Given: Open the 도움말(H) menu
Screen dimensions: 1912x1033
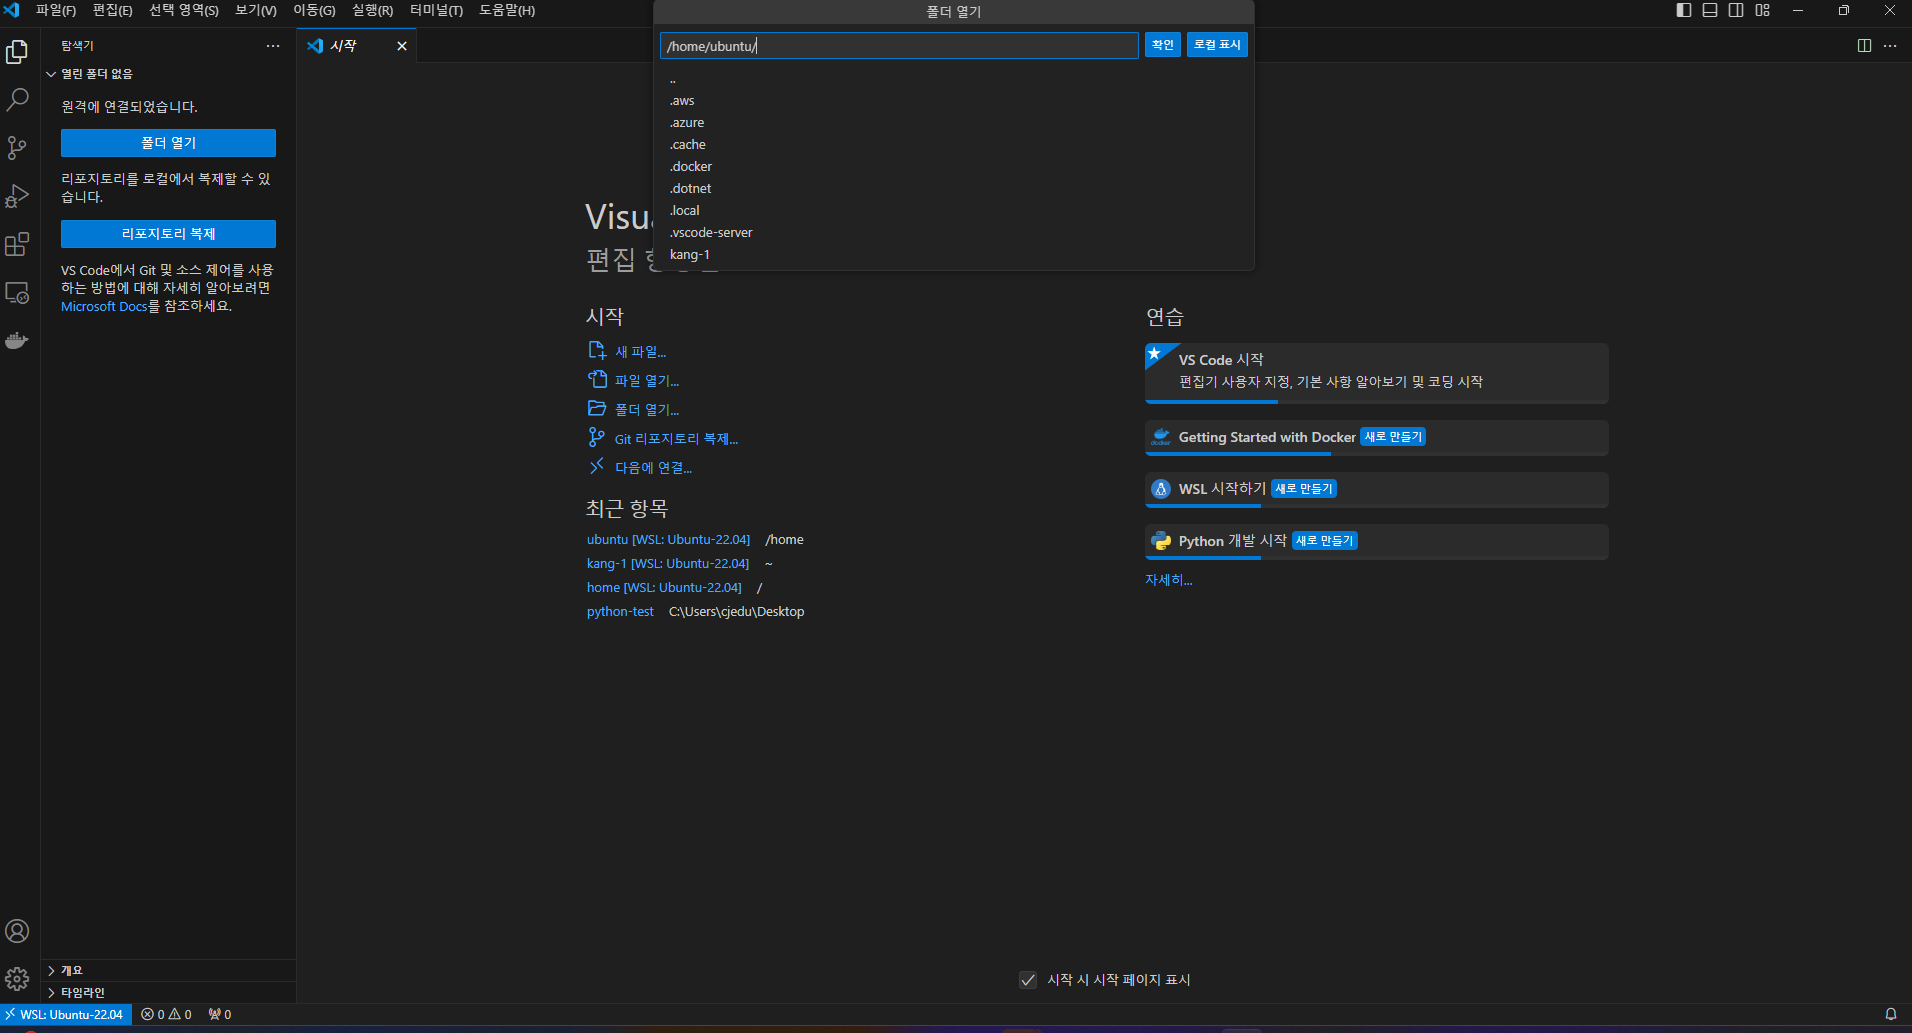Looking at the screenshot, I should tap(507, 10).
